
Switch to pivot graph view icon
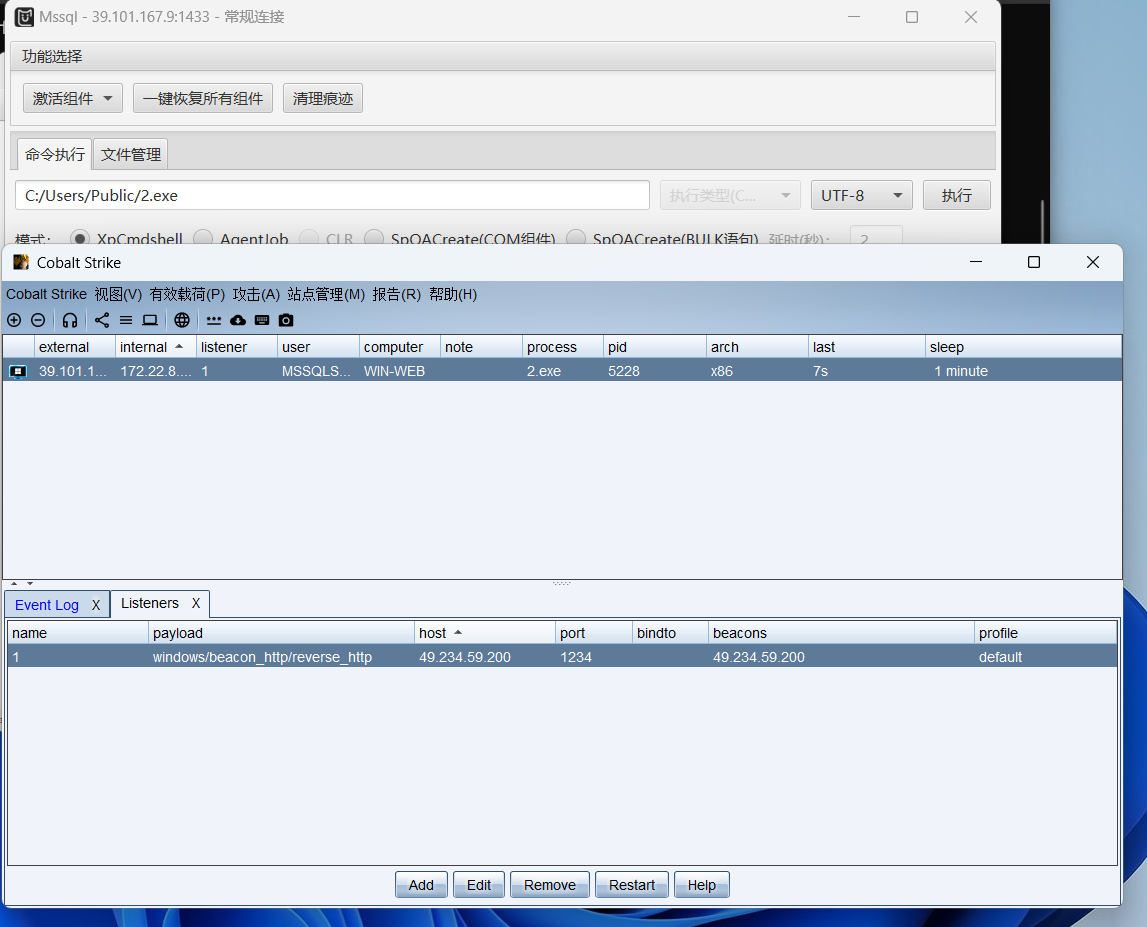coord(102,320)
